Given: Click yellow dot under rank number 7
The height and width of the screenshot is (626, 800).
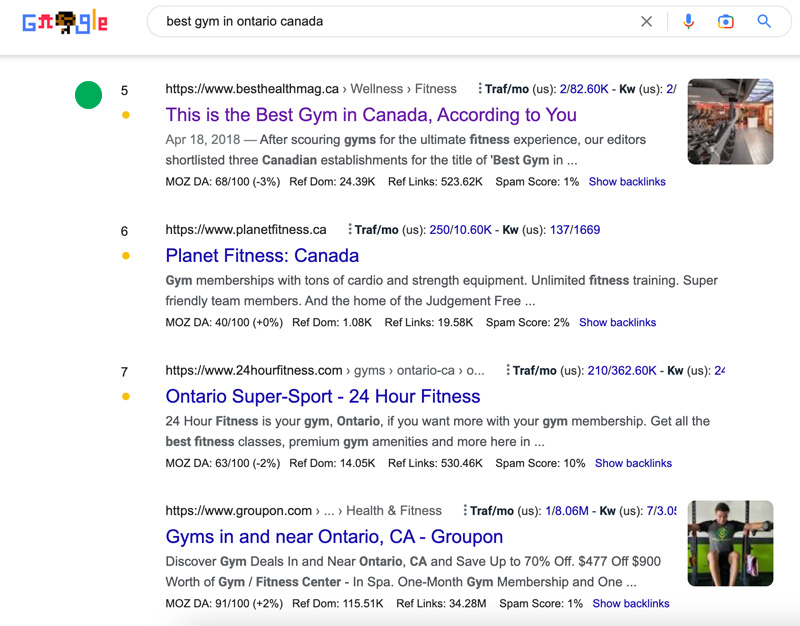Looking at the screenshot, I should pos(126,396).
